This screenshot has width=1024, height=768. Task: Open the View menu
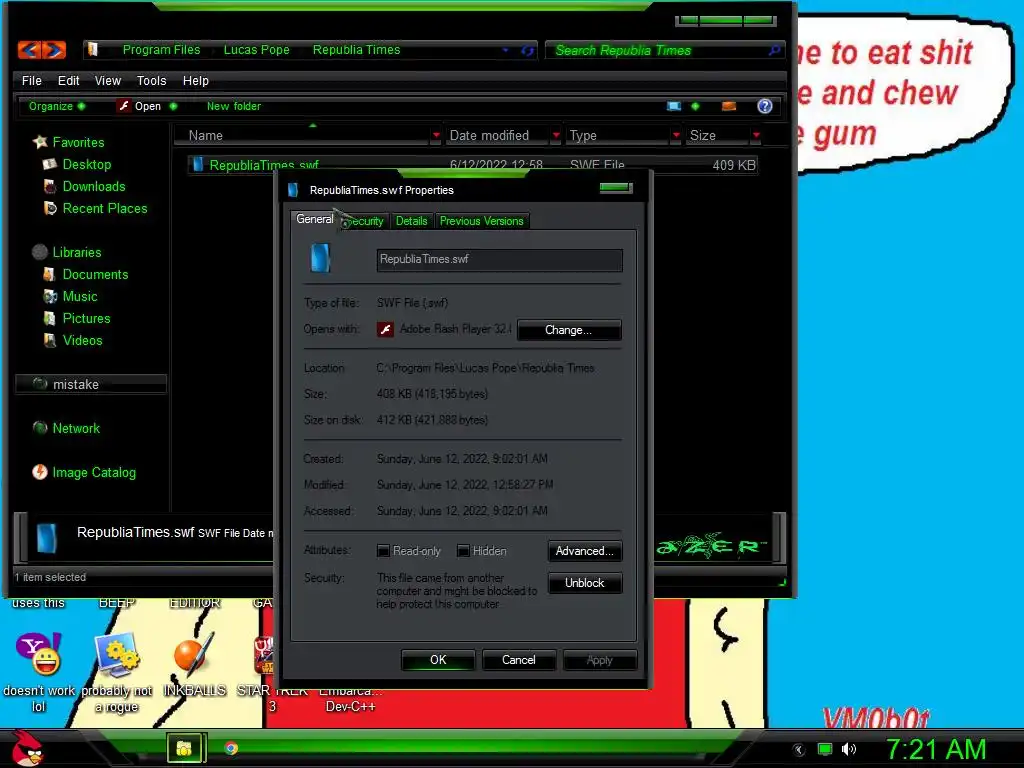tap(108, 80)
